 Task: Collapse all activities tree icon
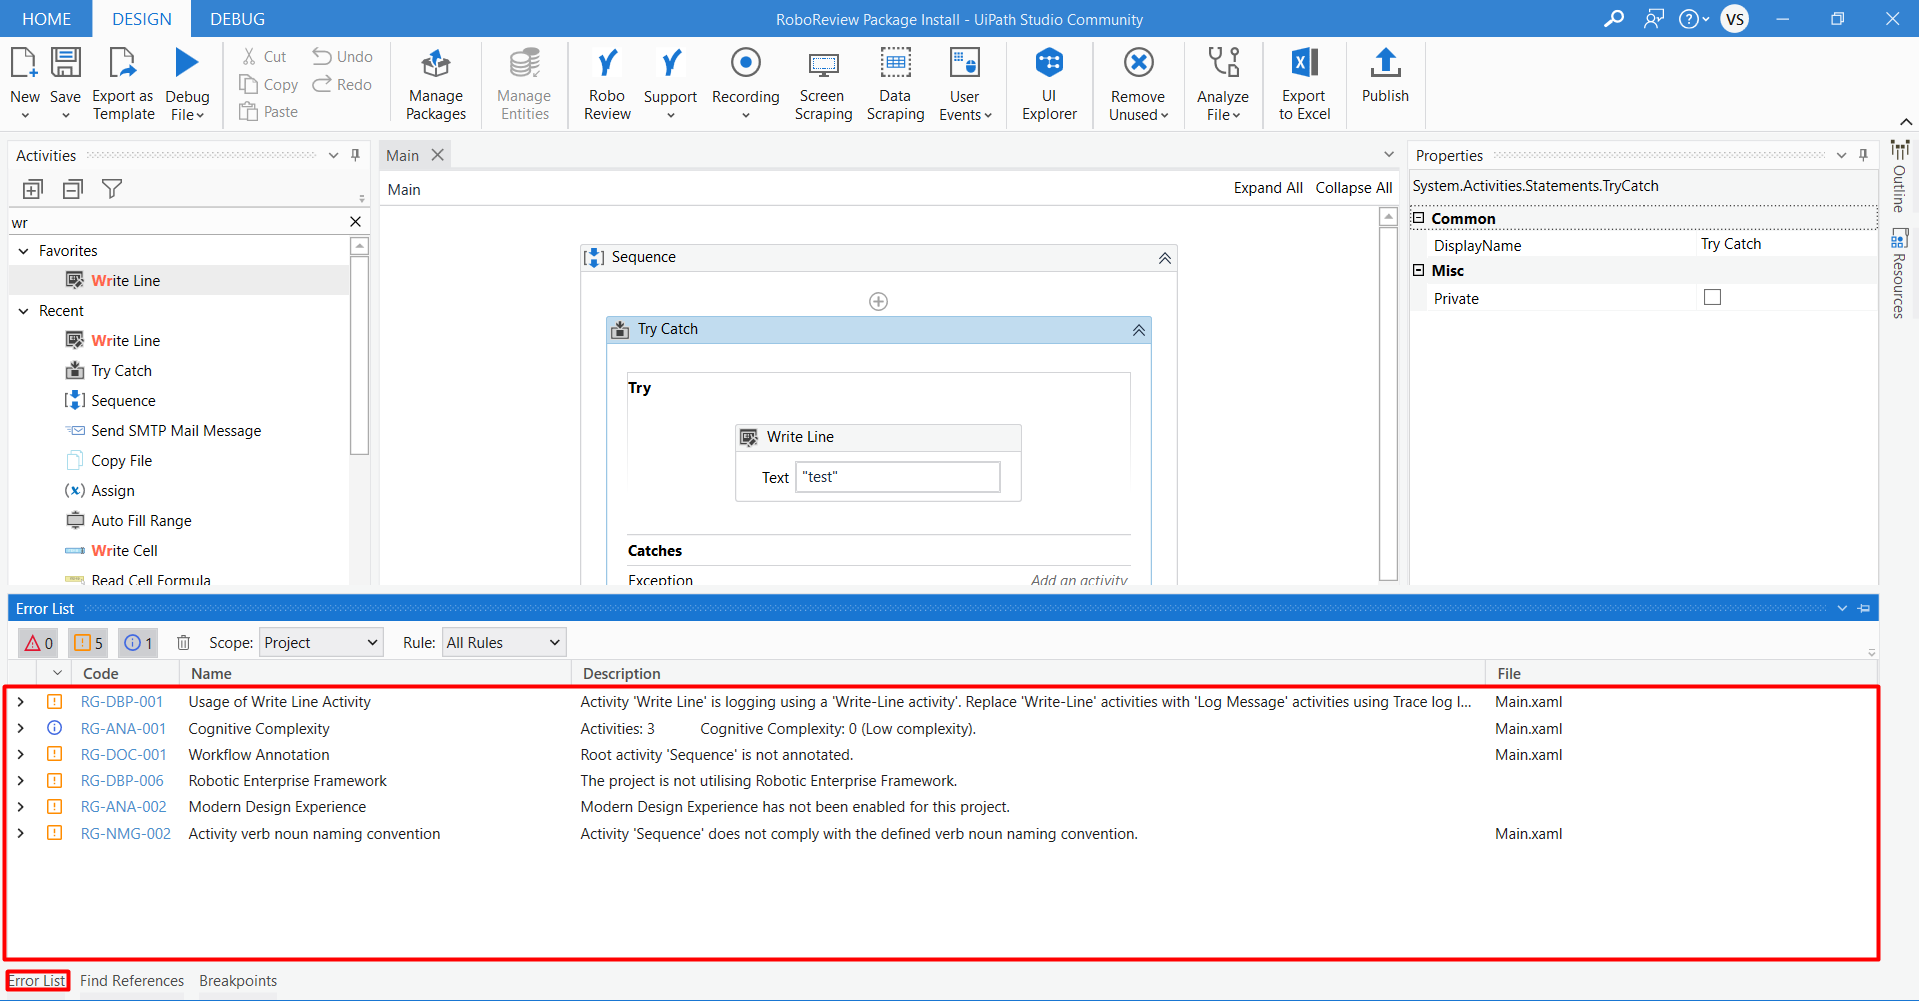(x=72, y=189)
